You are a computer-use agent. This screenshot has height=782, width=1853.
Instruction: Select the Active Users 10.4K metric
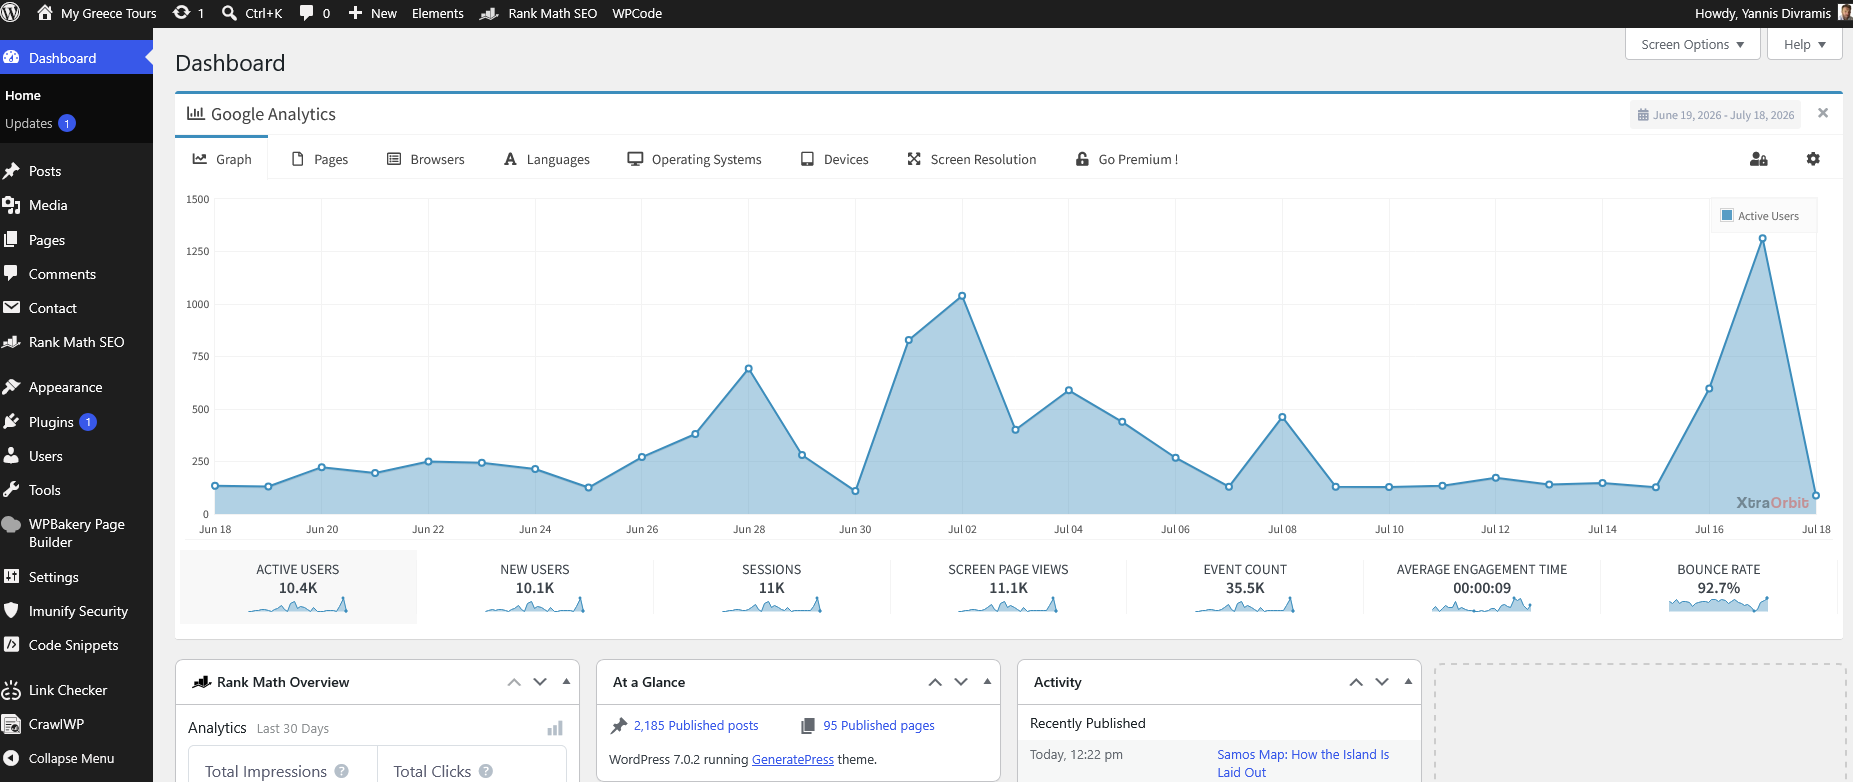point(298,587)
